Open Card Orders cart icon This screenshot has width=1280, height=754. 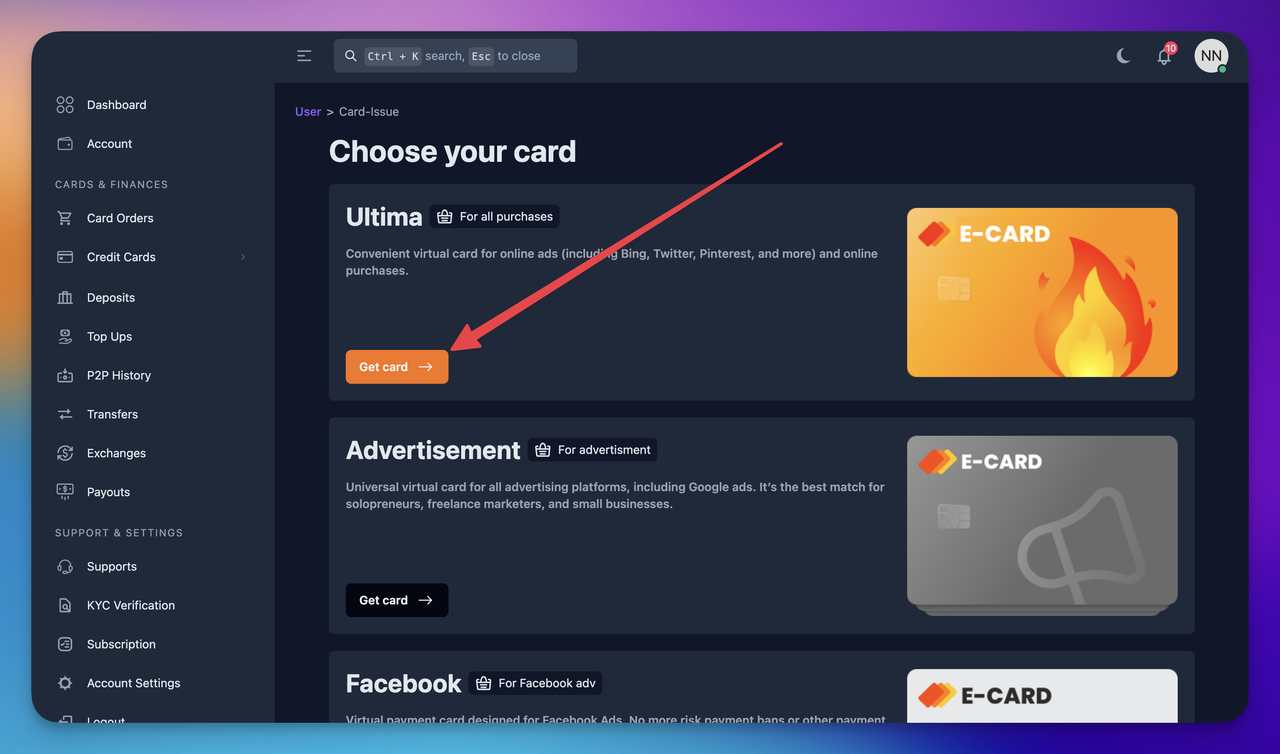click(x=65, y=218)
